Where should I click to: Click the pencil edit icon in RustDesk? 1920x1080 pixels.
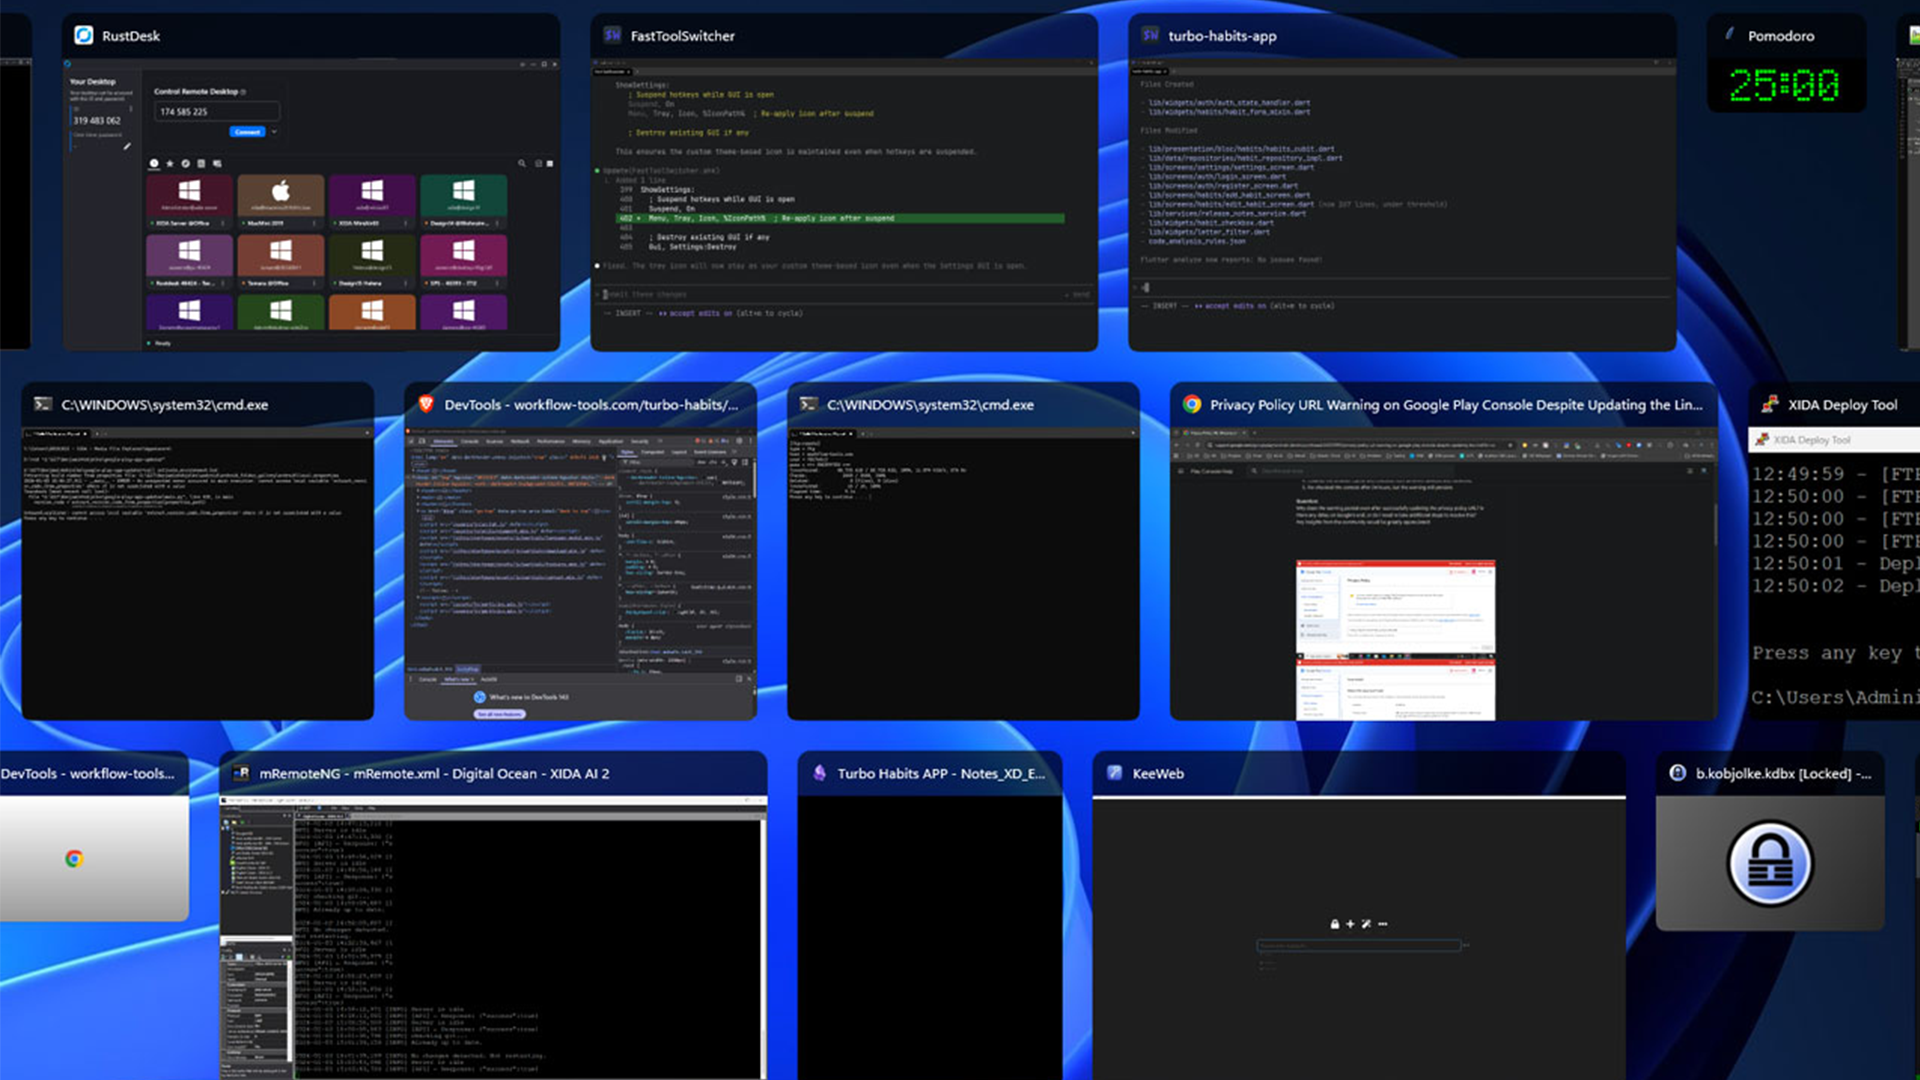[127, 146]
